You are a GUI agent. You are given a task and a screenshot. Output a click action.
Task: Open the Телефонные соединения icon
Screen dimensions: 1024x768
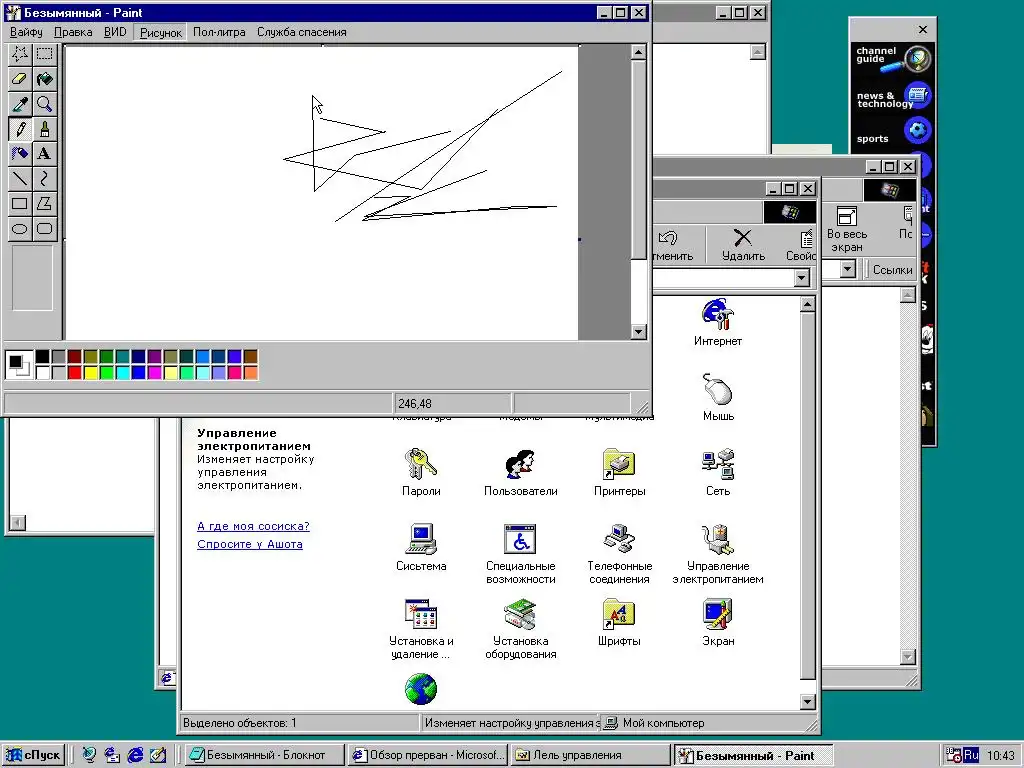click(x=619, y=554)
